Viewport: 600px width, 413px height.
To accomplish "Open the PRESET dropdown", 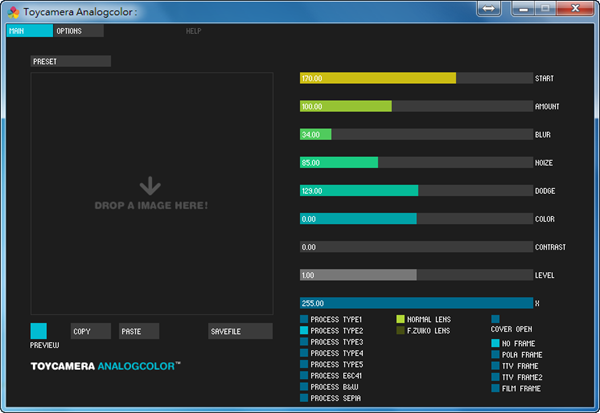I will (71, 61).
